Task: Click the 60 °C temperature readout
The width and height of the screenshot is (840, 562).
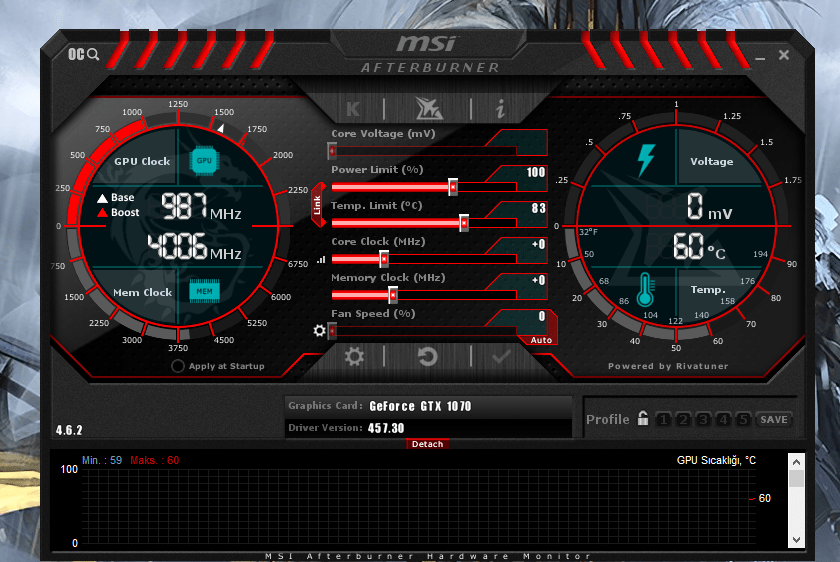Action: click(x=699, y=247)
